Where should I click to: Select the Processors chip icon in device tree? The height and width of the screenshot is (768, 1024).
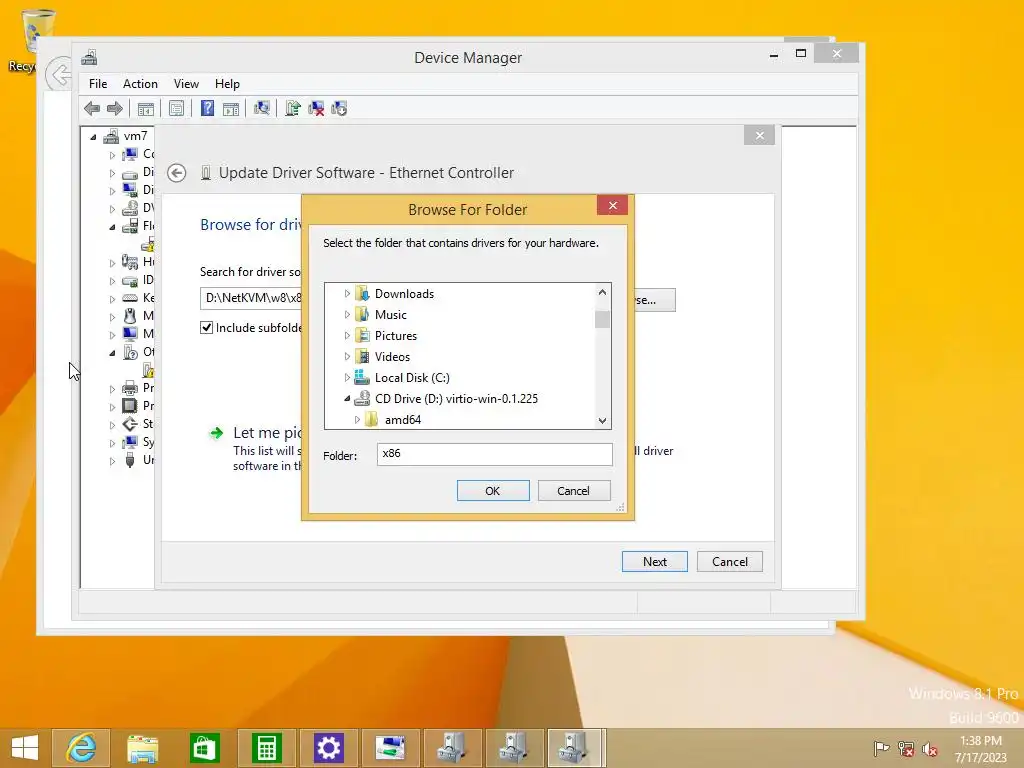point(130,406)
